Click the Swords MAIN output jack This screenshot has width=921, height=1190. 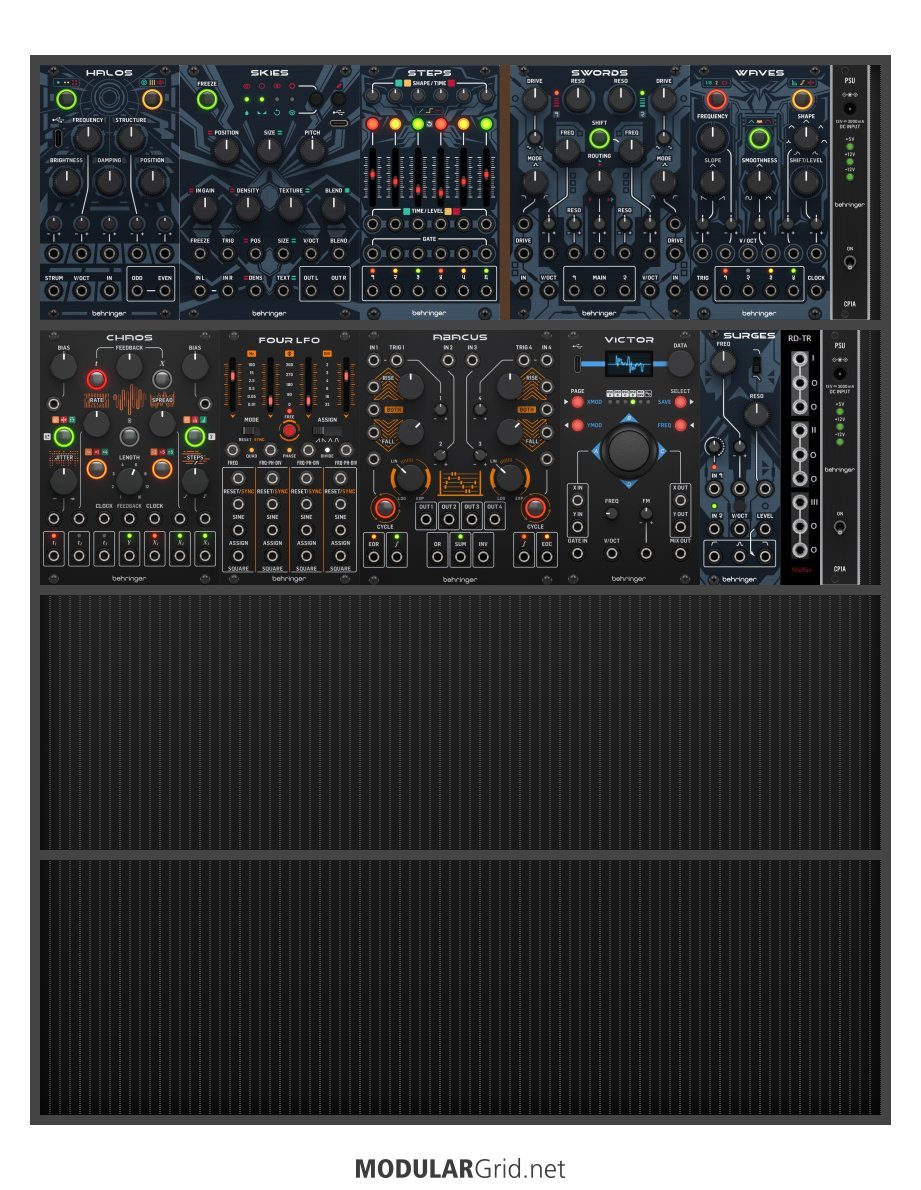599,291
